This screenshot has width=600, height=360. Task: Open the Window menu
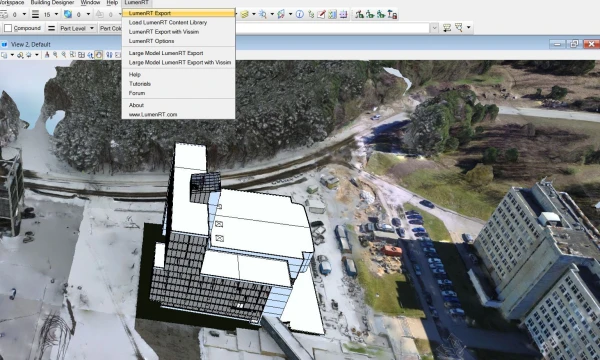coord(90,3)
